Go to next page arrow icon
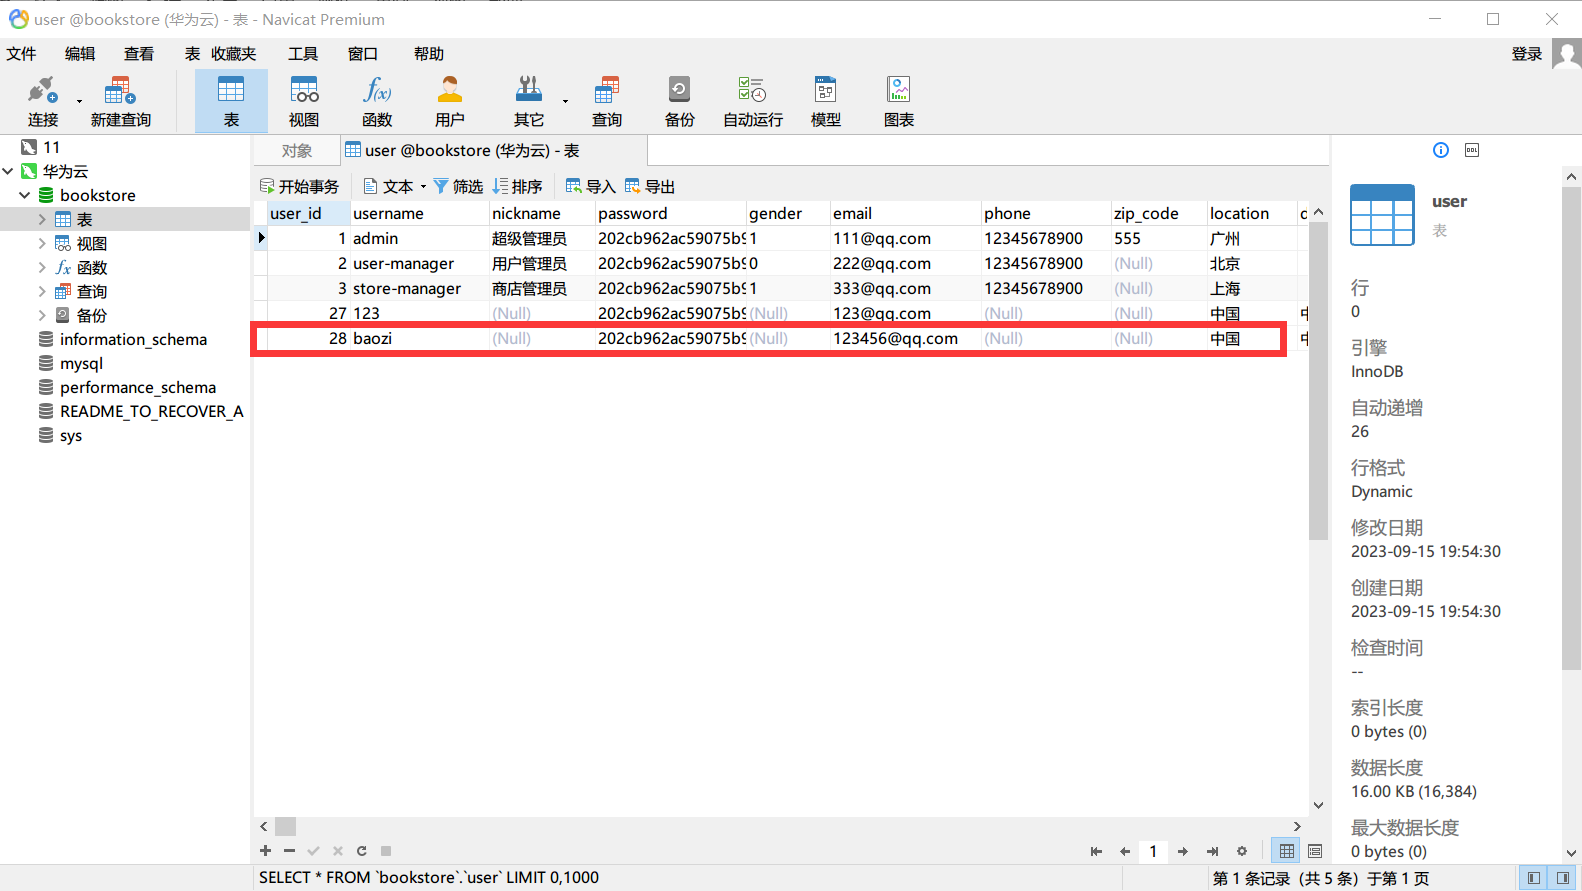 1183,851
